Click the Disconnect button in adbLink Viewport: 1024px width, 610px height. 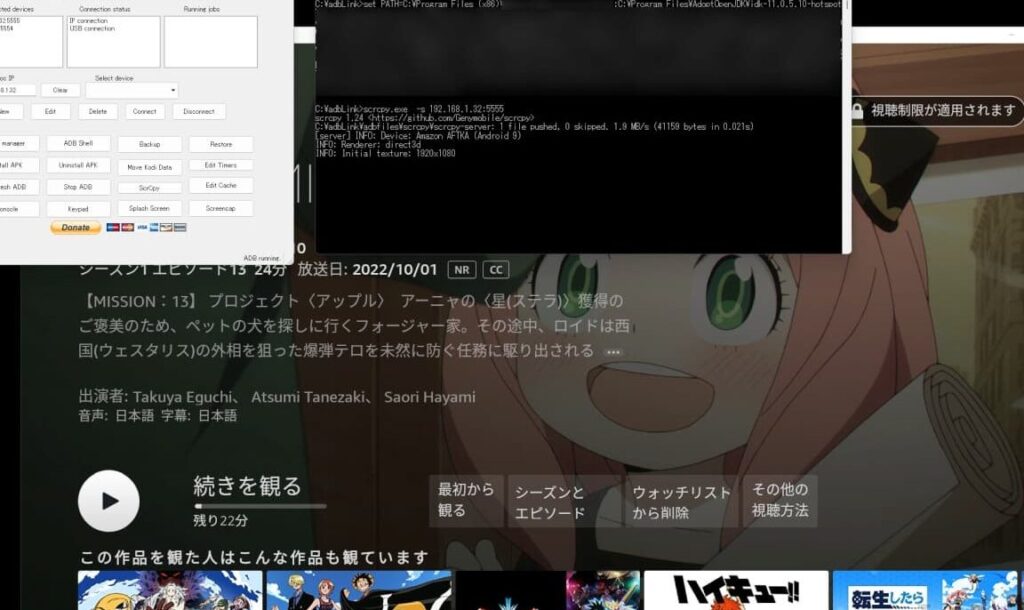(x=199, y=112)
